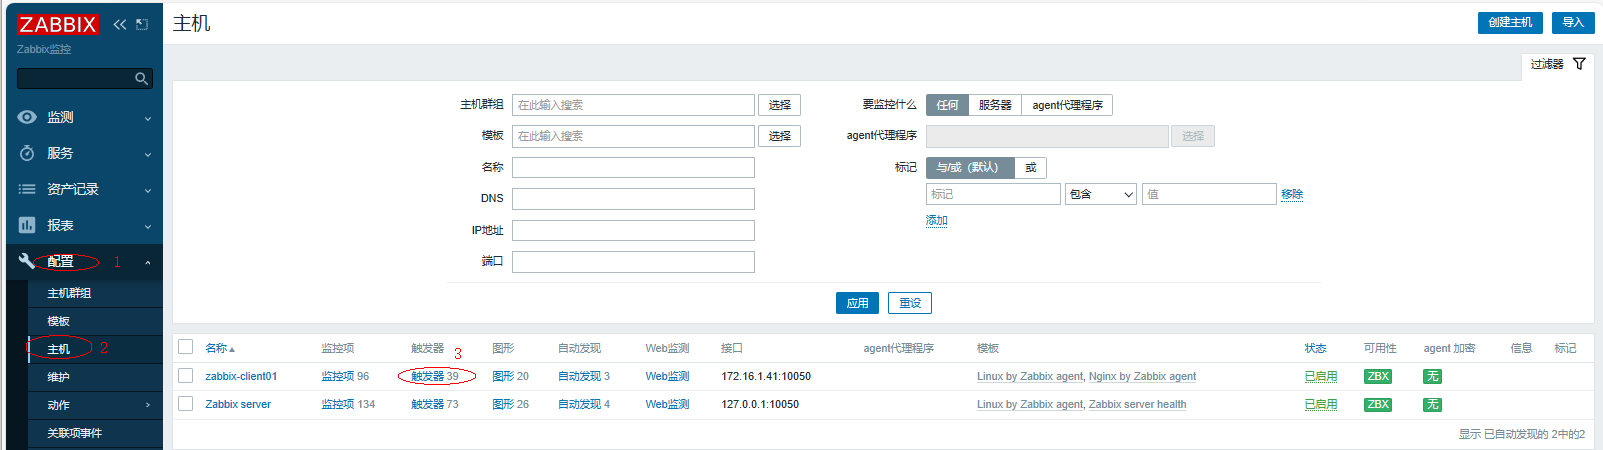The width and height of the screenshot is (1603, 450).
Task: Collapse sidebar with double-arrow icon
Action: click(x=120, y=24)
